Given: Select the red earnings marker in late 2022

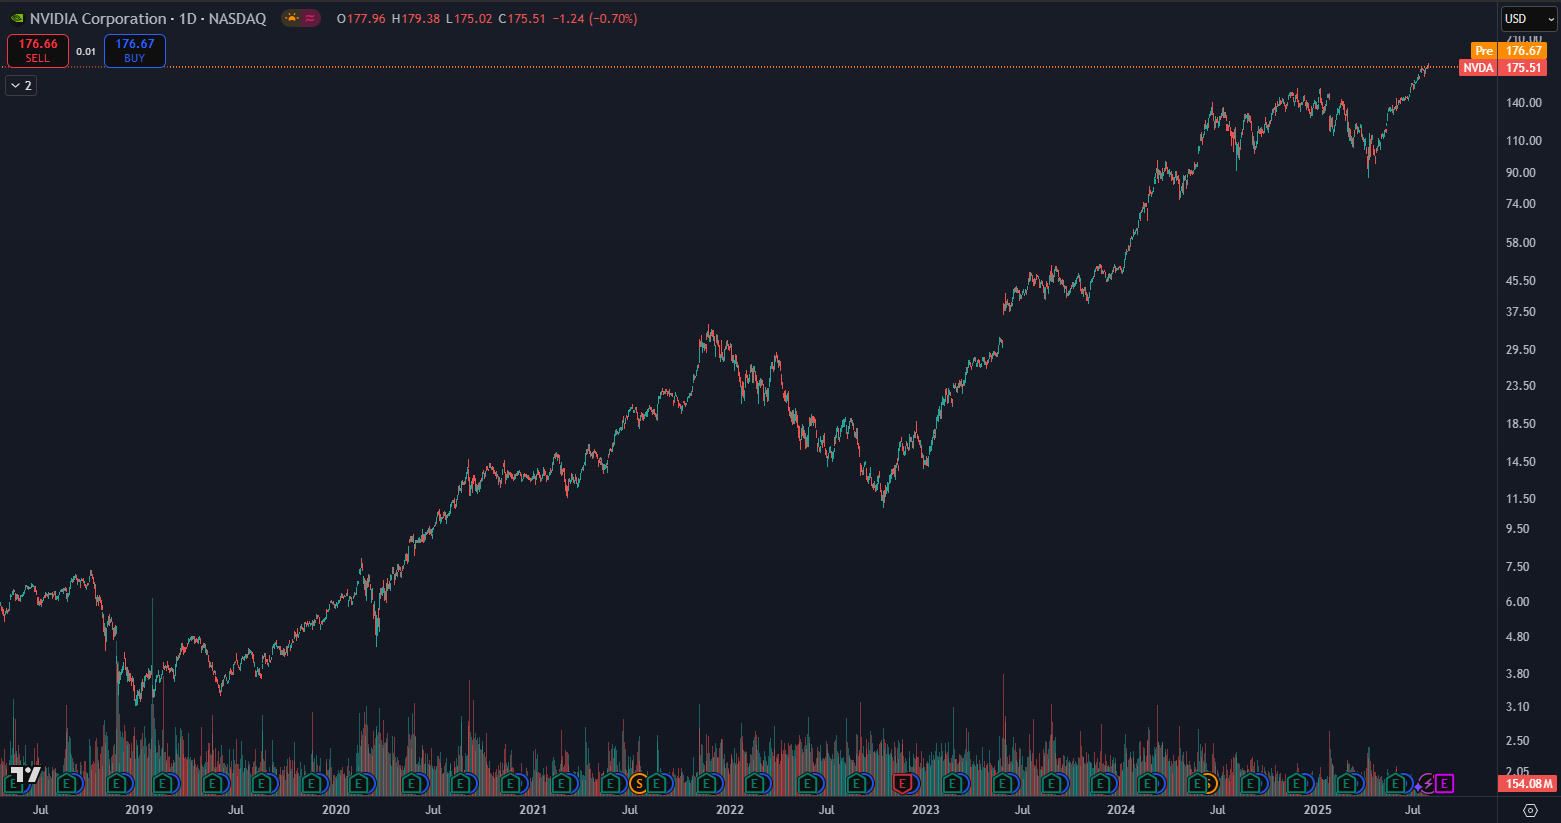Looking at the screenshot, I should 904,784.
